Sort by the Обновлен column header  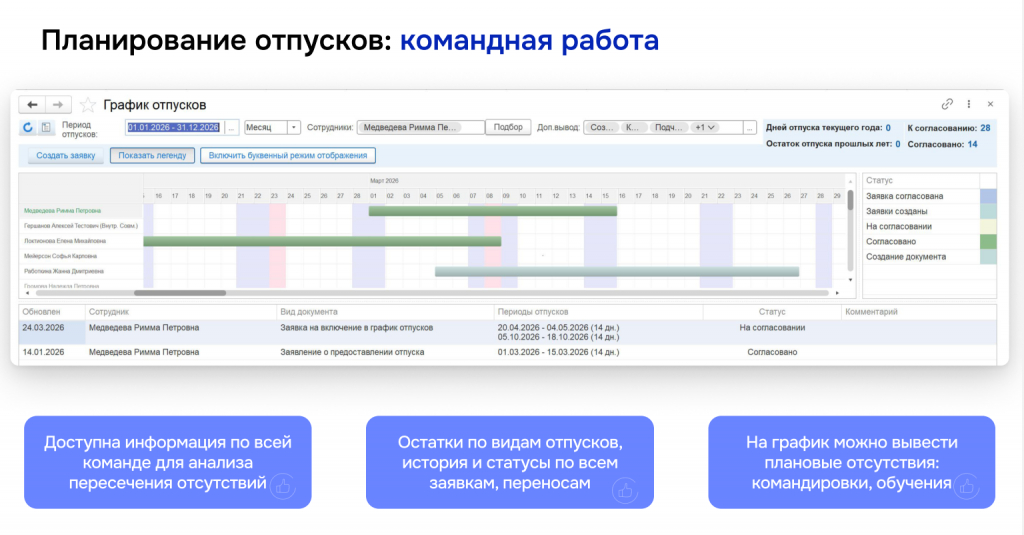click(x=52, y=312)
